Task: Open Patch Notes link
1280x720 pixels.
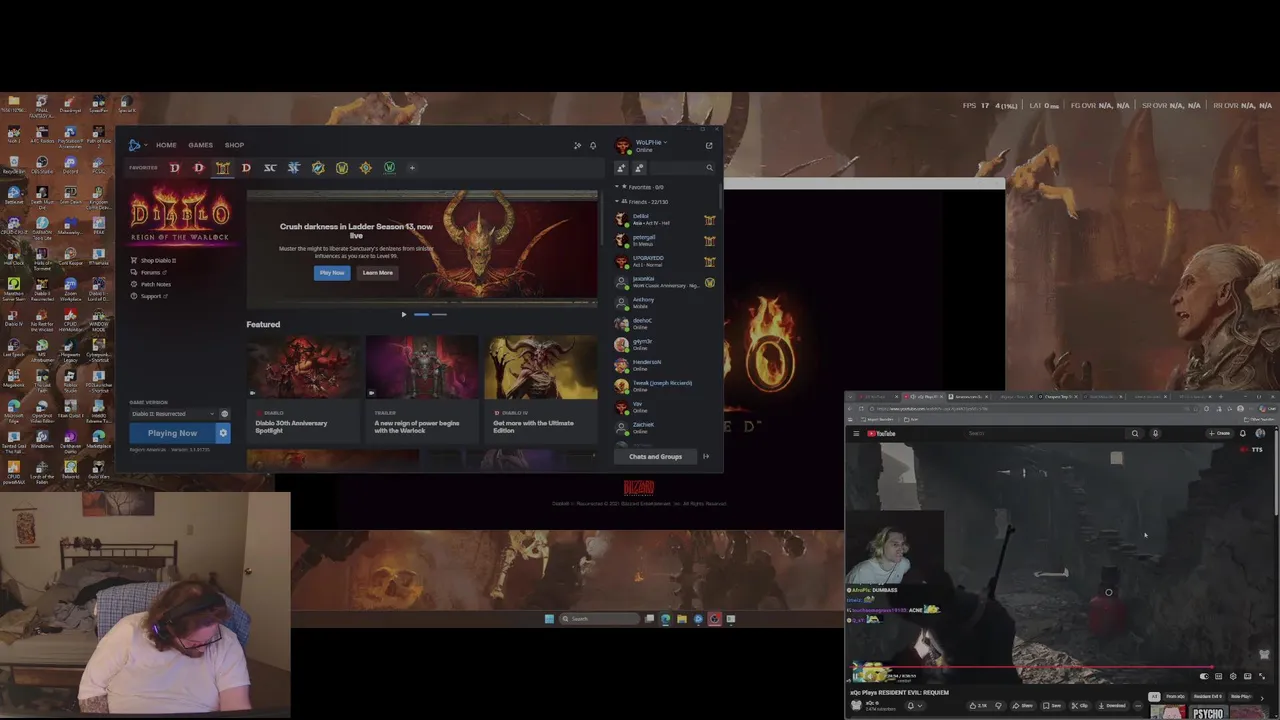Action: pyautogui.click(x=156, y=285)
